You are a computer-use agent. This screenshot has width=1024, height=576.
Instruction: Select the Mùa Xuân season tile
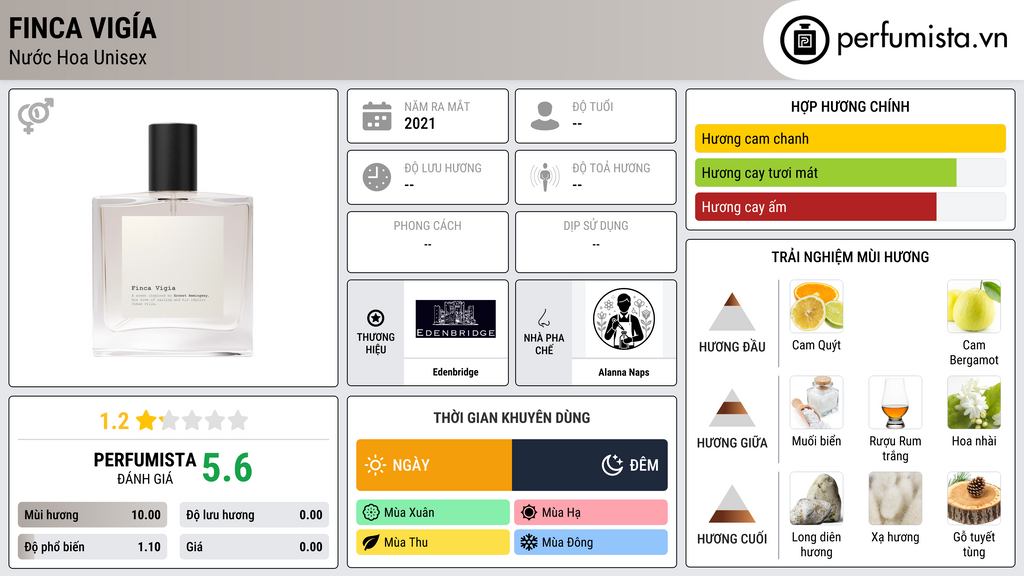pyautogui.click(x=433, y=513)
